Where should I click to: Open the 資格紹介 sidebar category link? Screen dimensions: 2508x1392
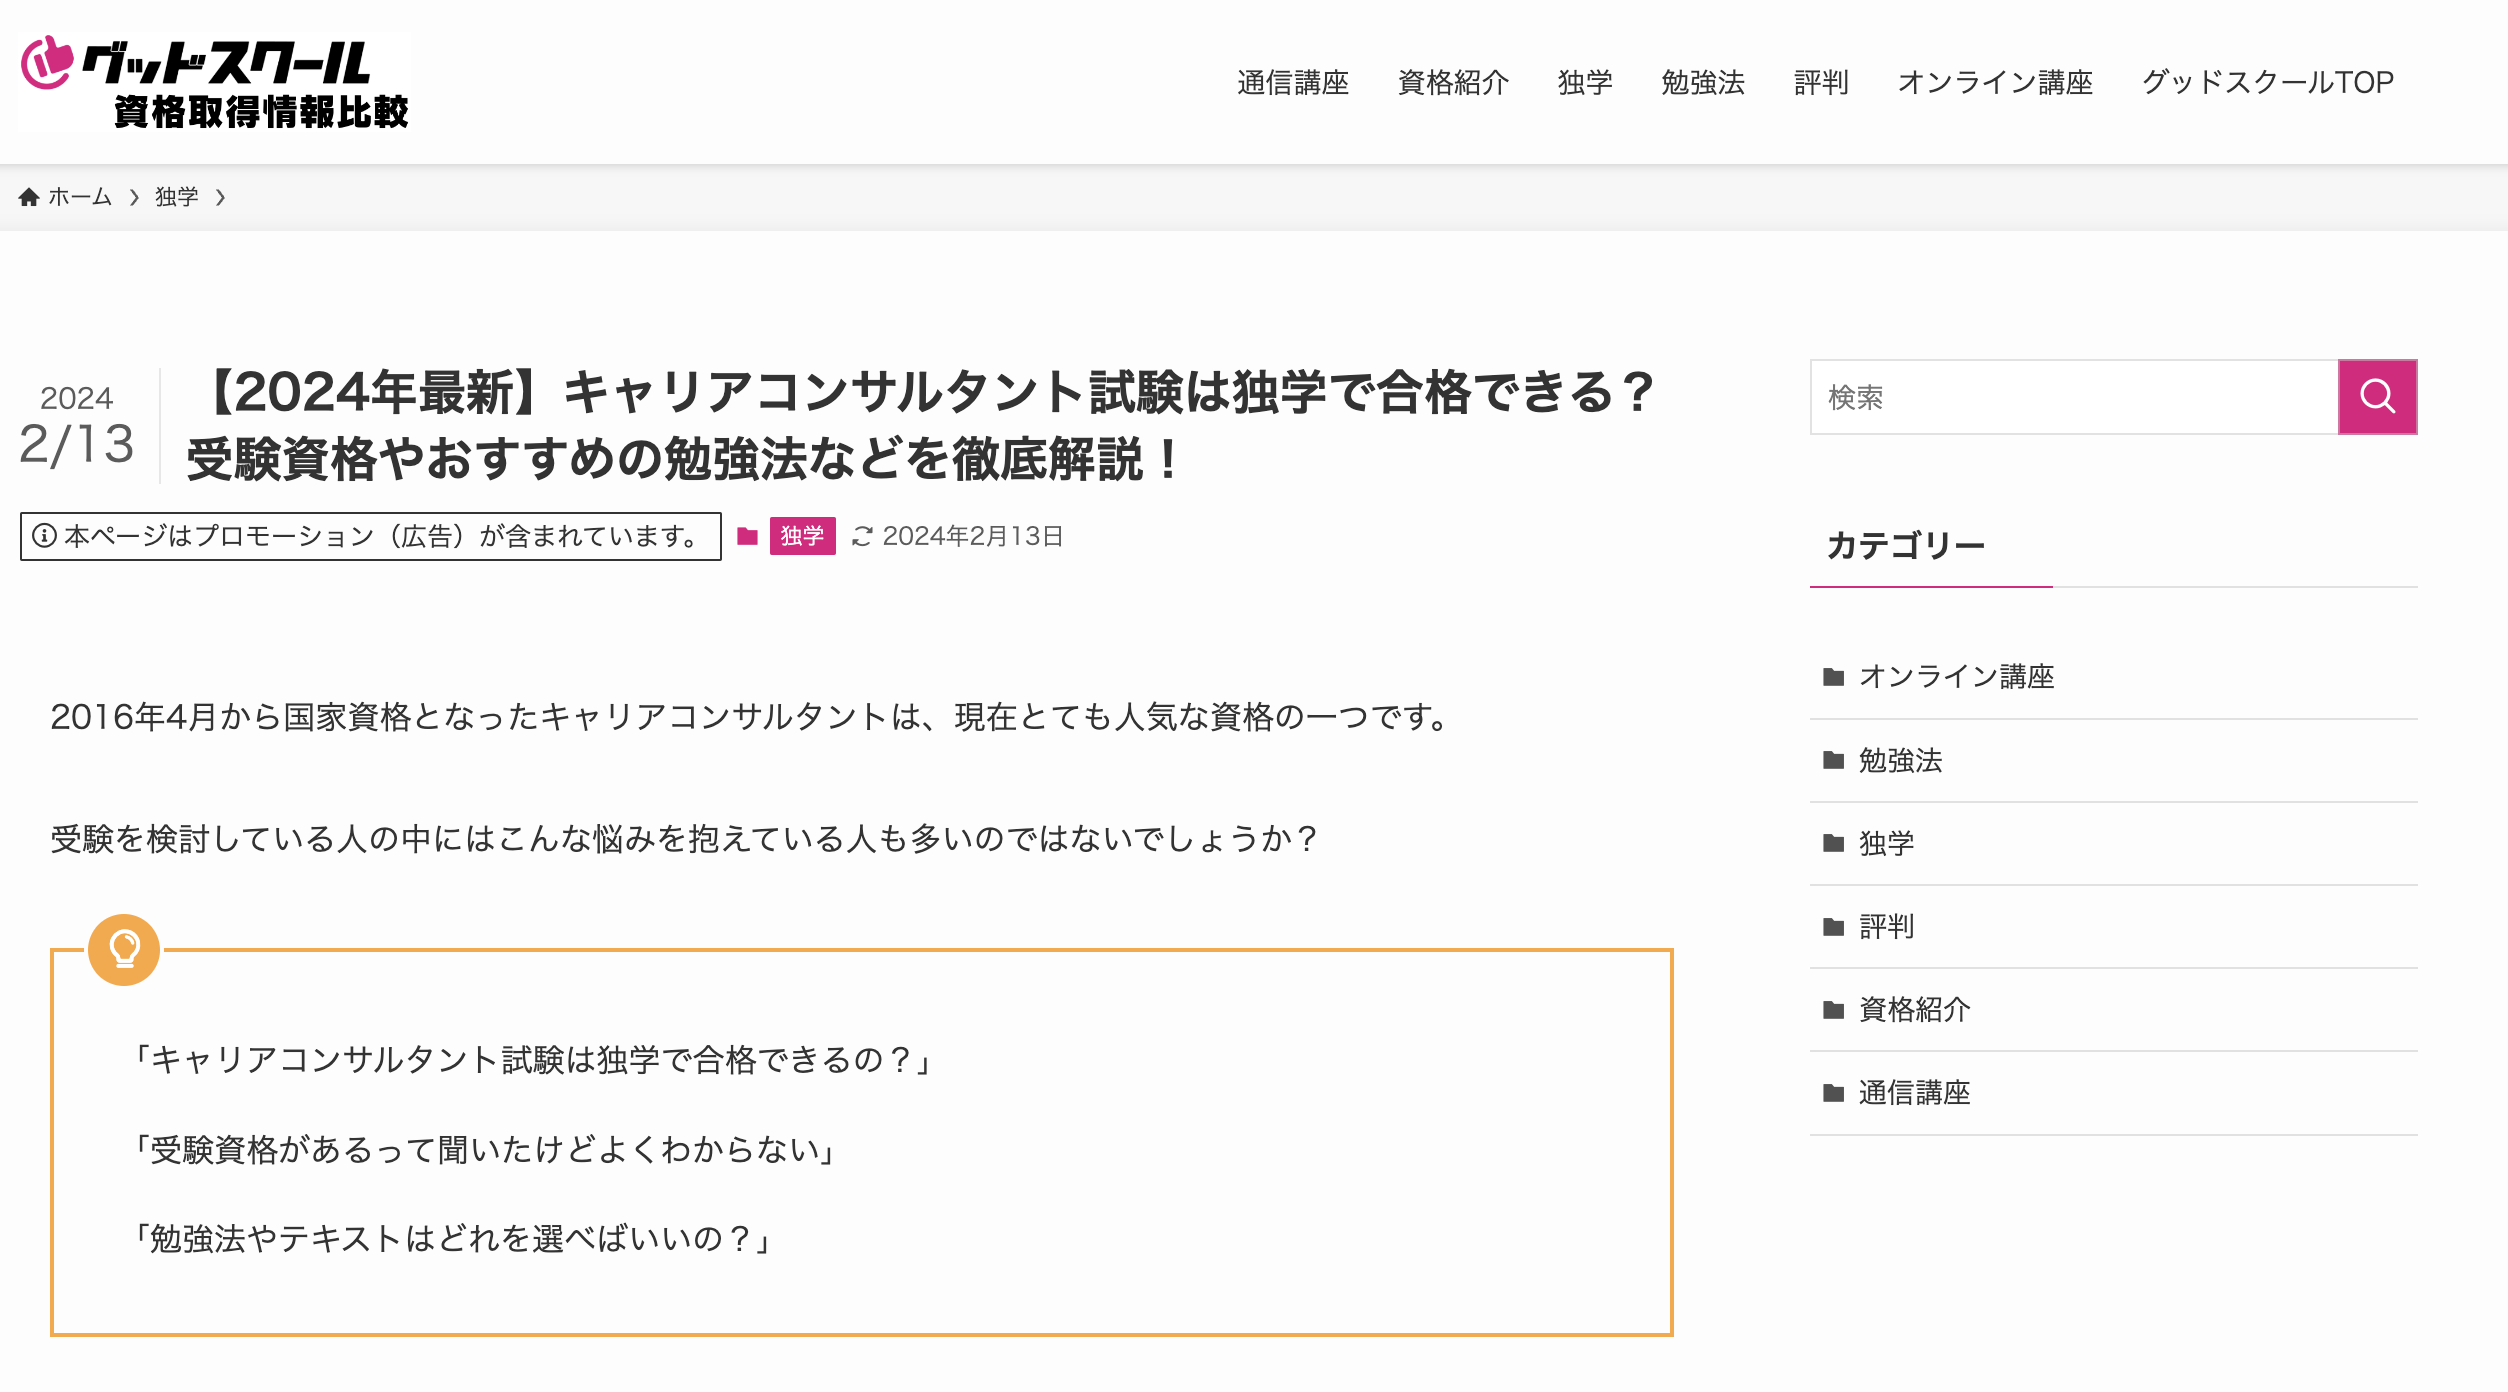tap(1914, 1010)
